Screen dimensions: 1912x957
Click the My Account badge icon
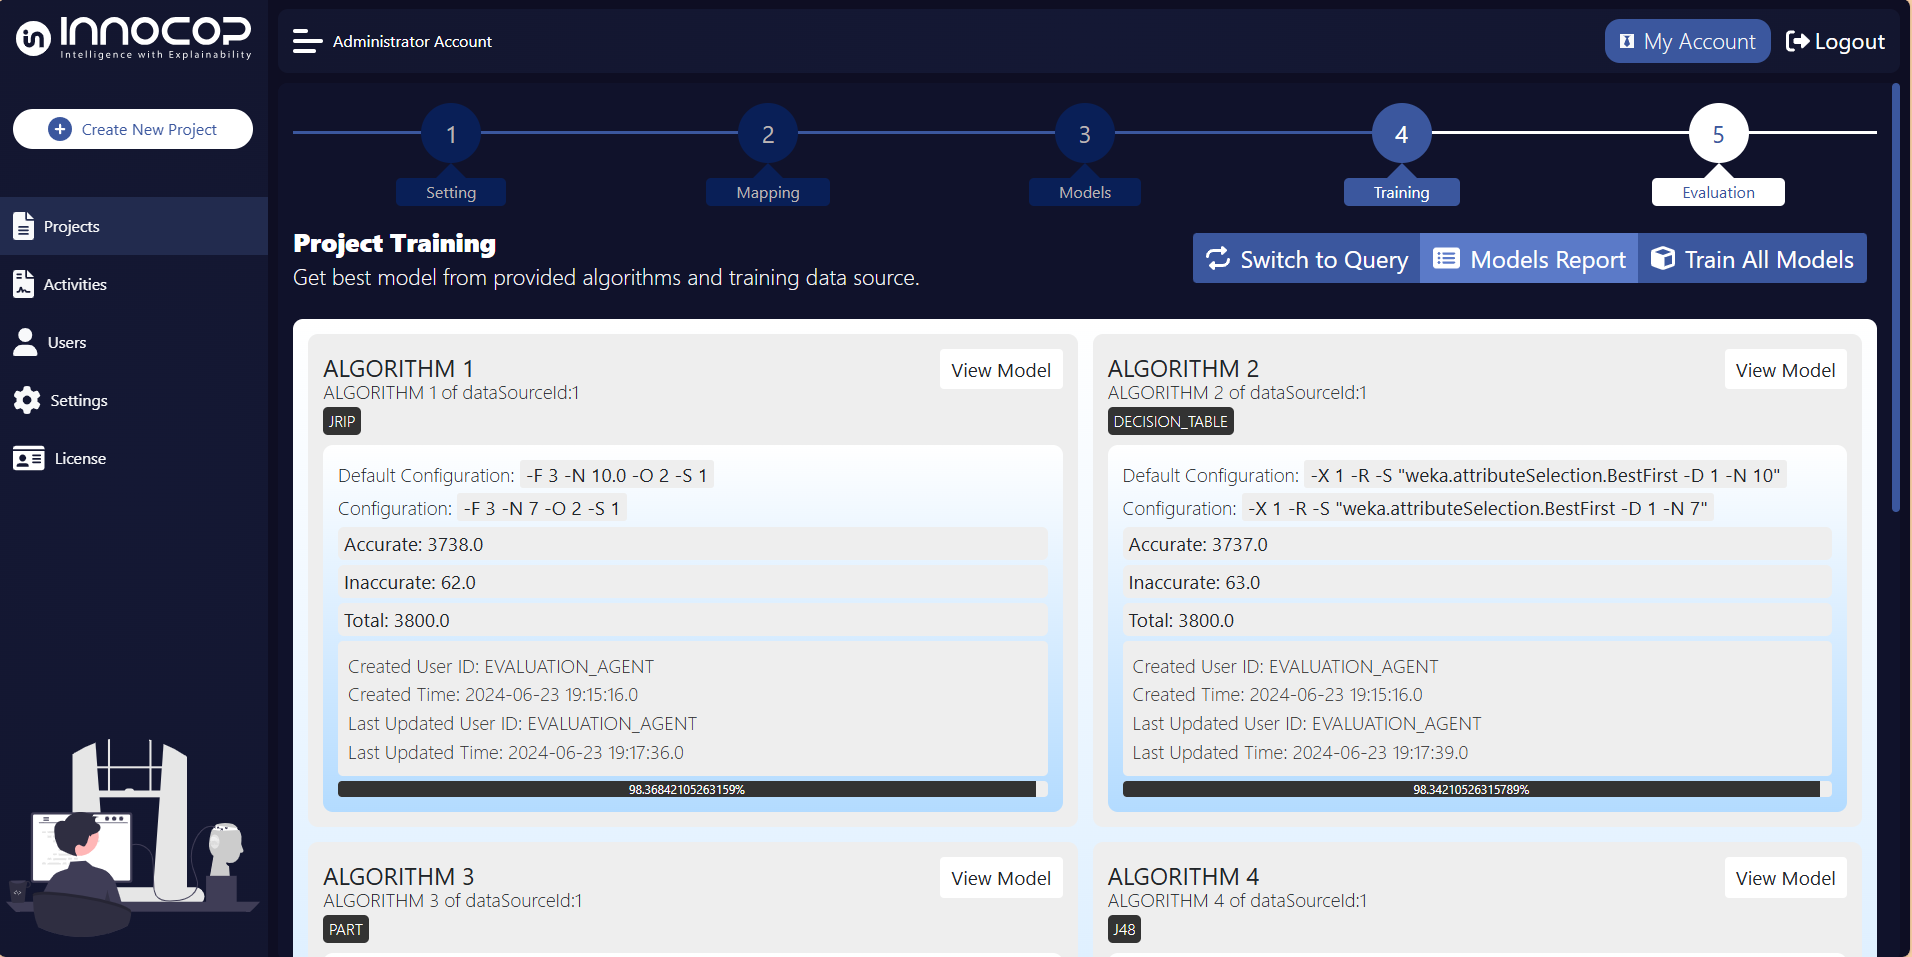point(1627,41)
